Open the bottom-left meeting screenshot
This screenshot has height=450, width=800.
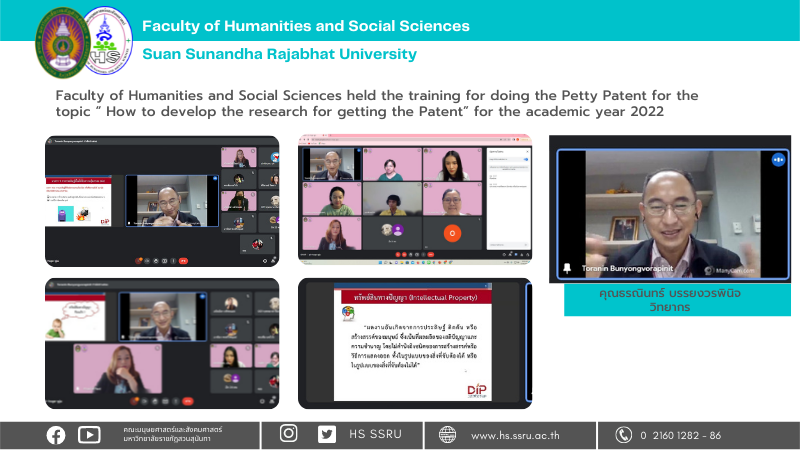click(x=162, y=343)
